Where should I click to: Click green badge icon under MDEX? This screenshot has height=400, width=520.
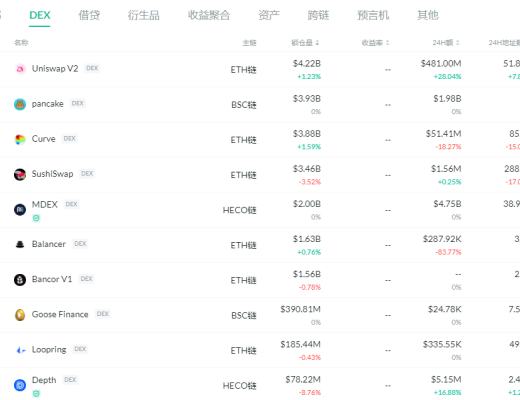coord(36,218)
